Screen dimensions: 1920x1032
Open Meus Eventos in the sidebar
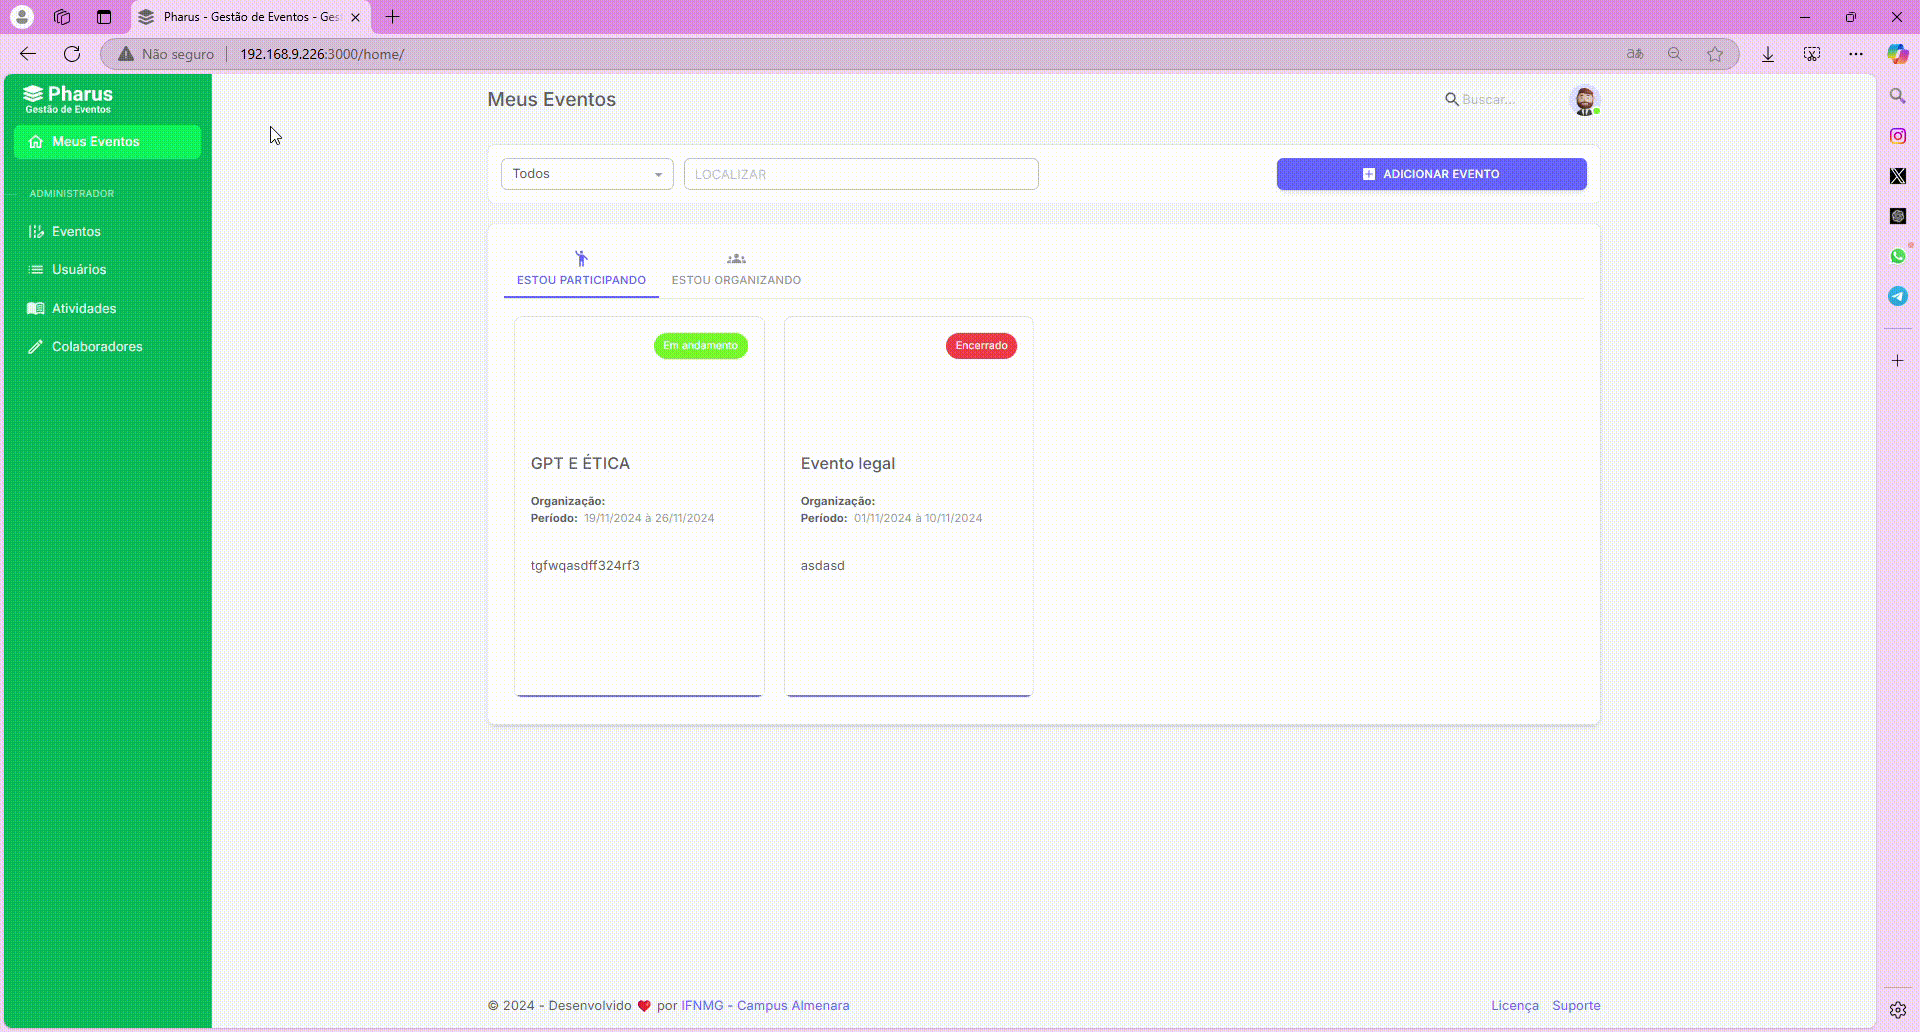click(107, 142)
